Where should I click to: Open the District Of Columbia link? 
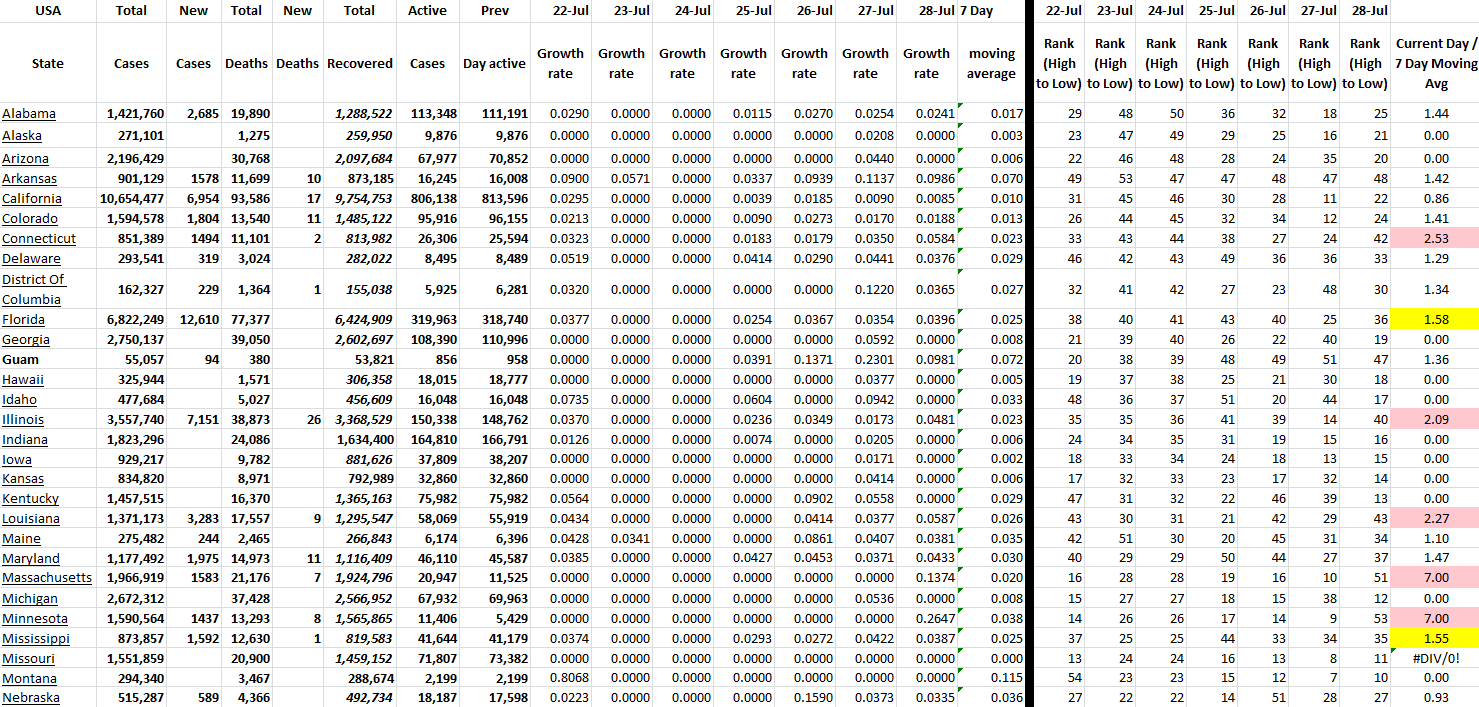point(33,289)
